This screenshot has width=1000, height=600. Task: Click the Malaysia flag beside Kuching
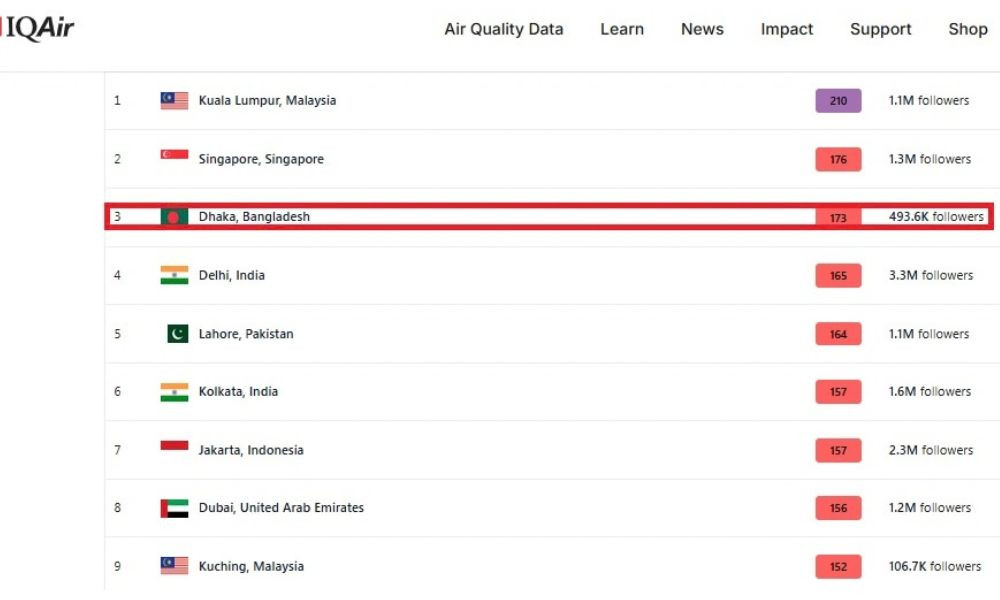click(174, 566)
